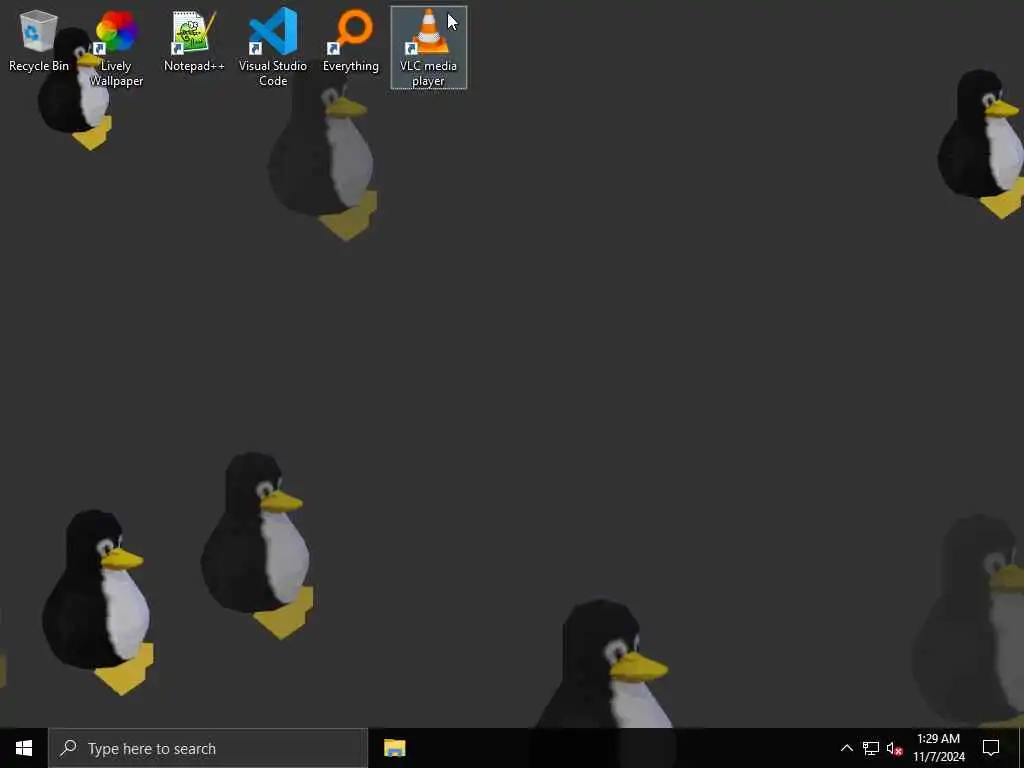Open the network status tray icon

pyautogui.click(x=871, y=748)
